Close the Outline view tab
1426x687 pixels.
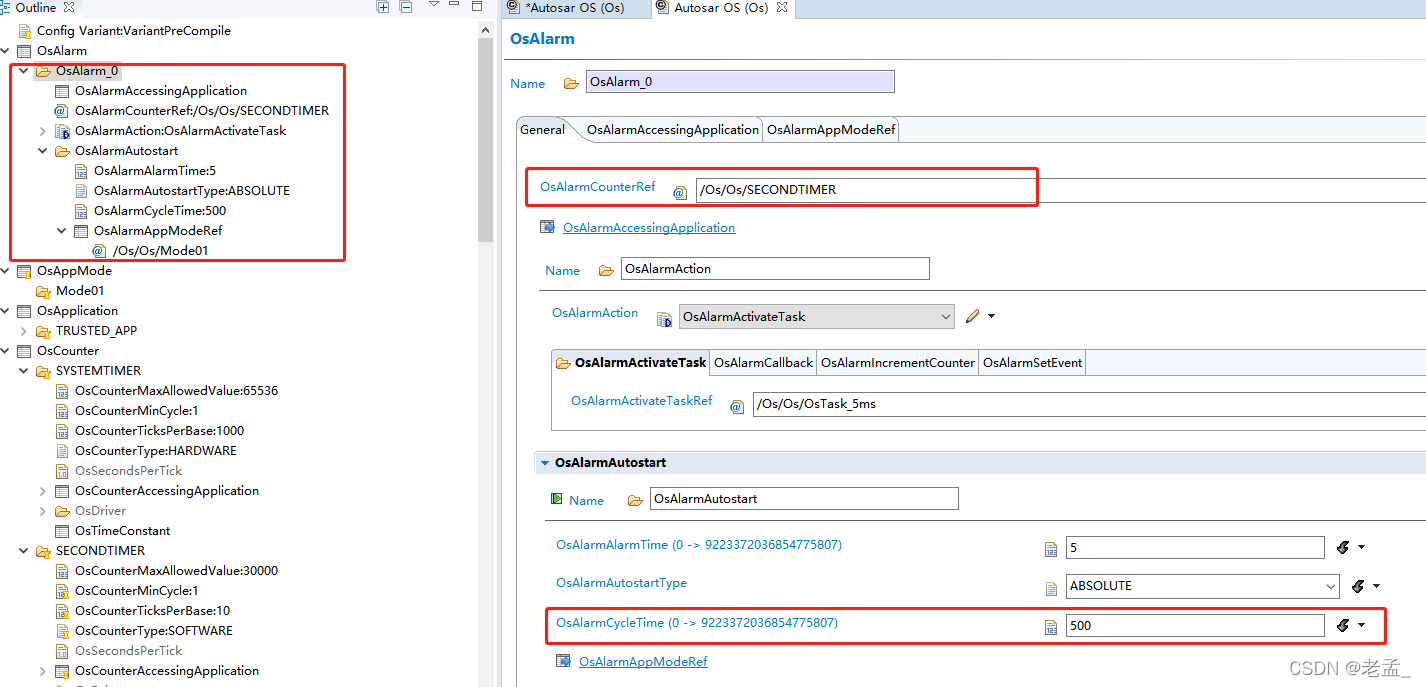(69, 7)
